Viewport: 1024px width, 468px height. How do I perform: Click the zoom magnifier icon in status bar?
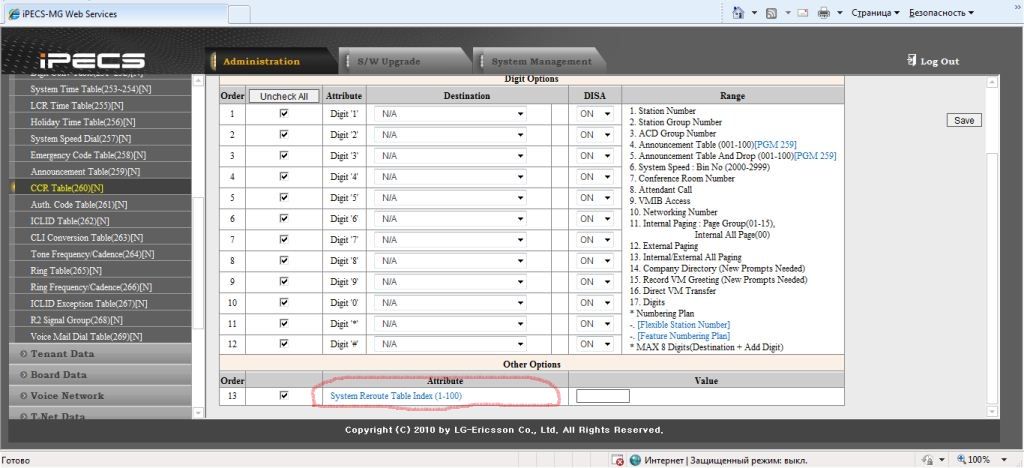click(x=962, y=460)
